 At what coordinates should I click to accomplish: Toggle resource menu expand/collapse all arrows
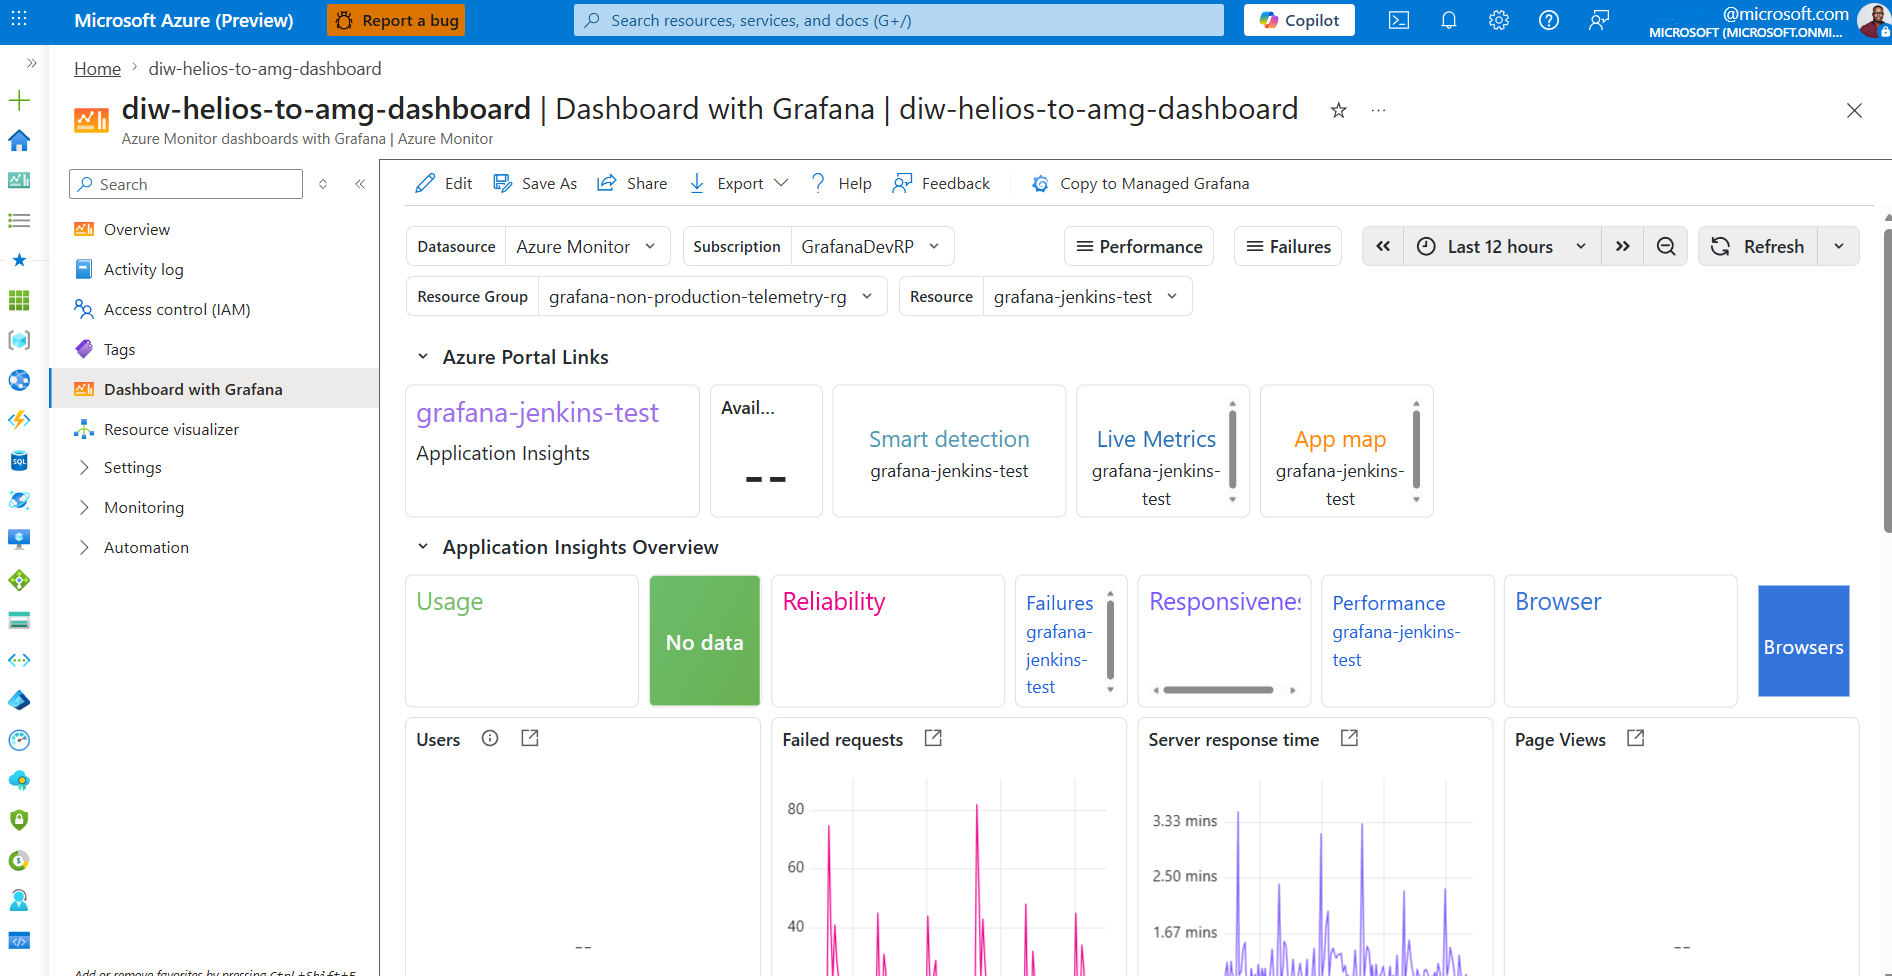point(323,184)
